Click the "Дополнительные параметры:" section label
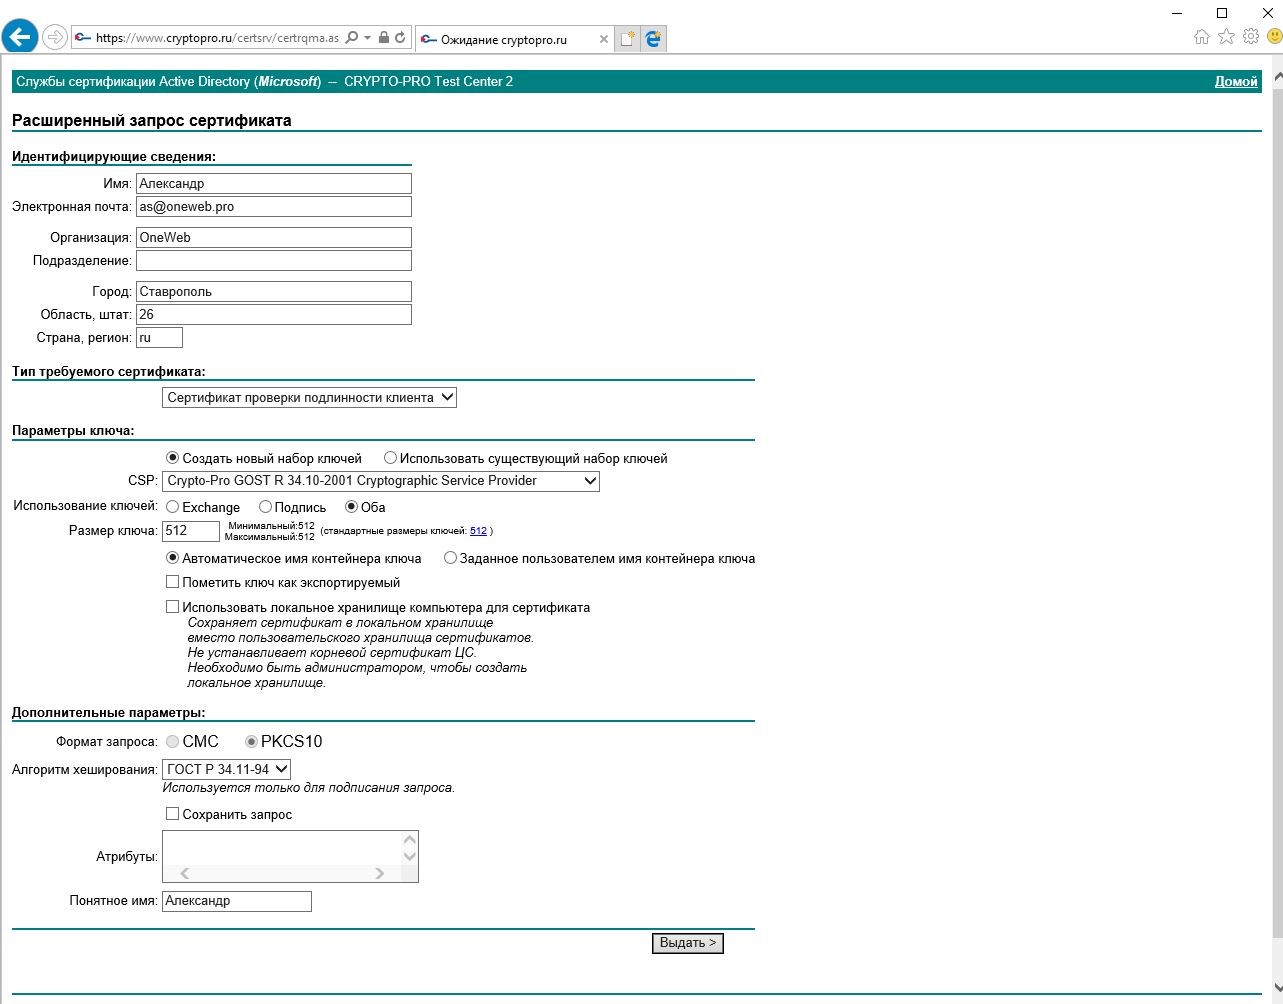Viewport: 1283px width, 1004px height. tap(109, 713)
